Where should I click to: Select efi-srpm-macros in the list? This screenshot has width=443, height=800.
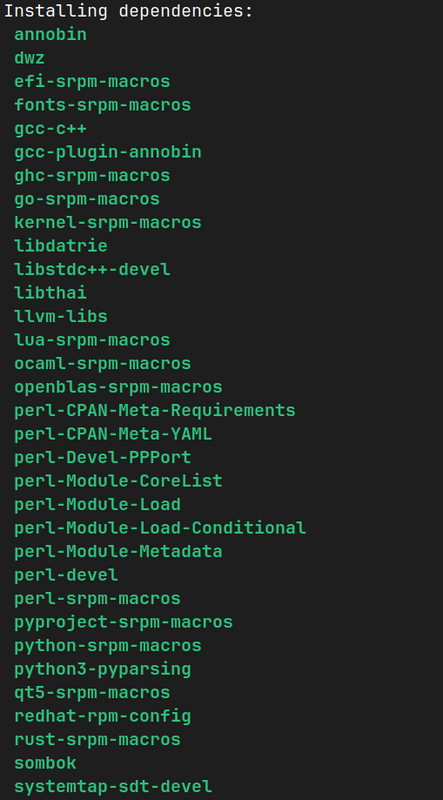pyautogui.click(x=92, y=82)
